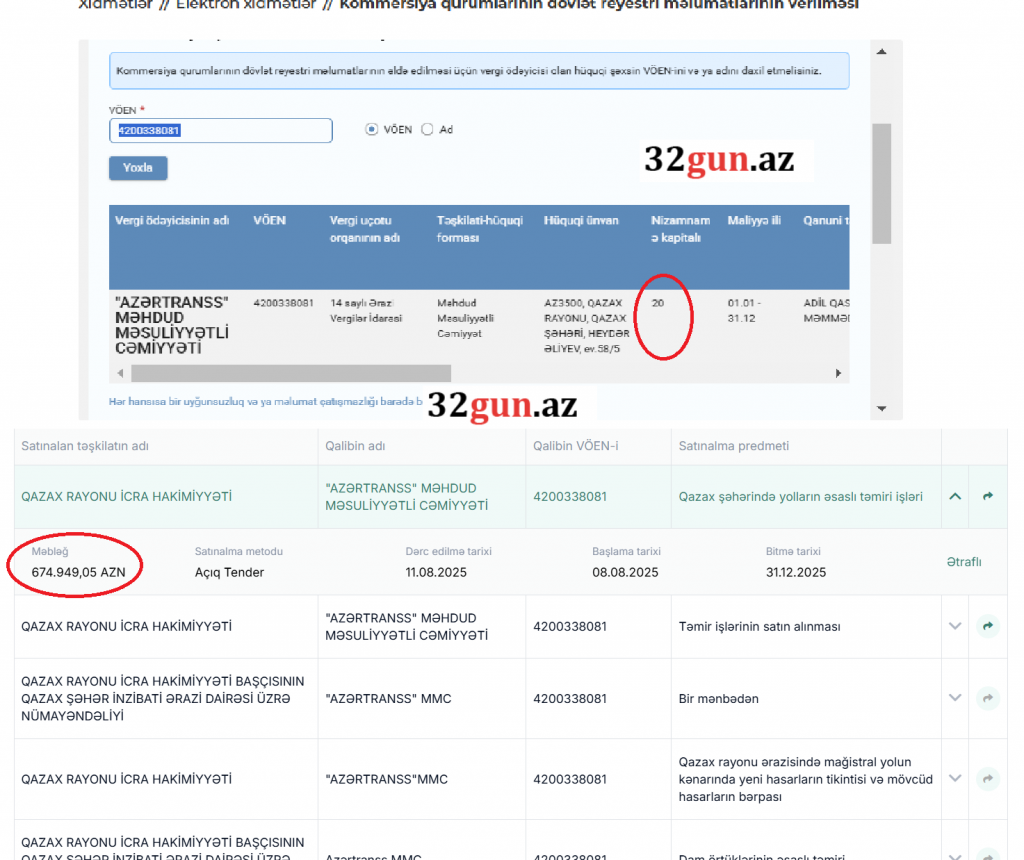Click the horizontal table scrollbar thumb
The width and height of the screenshot is (1024, 860).
(291, 374)
